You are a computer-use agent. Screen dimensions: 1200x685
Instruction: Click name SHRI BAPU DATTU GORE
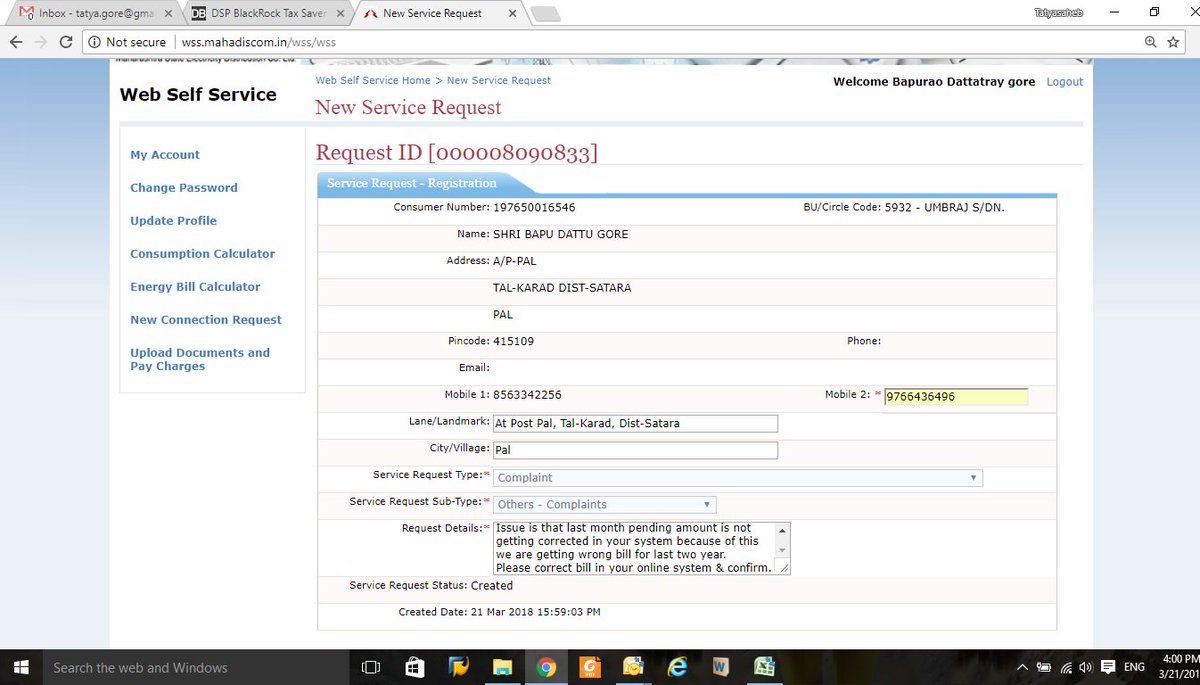pyautogui.click(x=561, y=234)
